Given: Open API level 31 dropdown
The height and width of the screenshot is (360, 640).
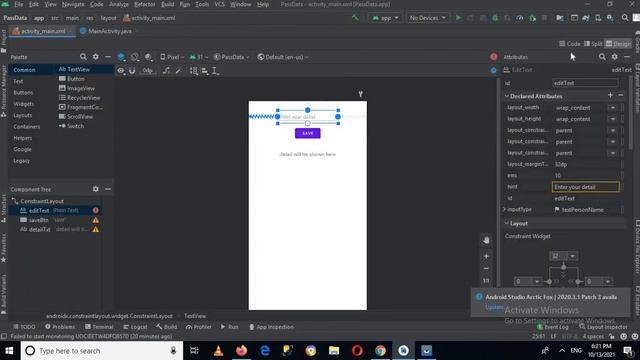Looking at the screenshot, I should 199,57.
